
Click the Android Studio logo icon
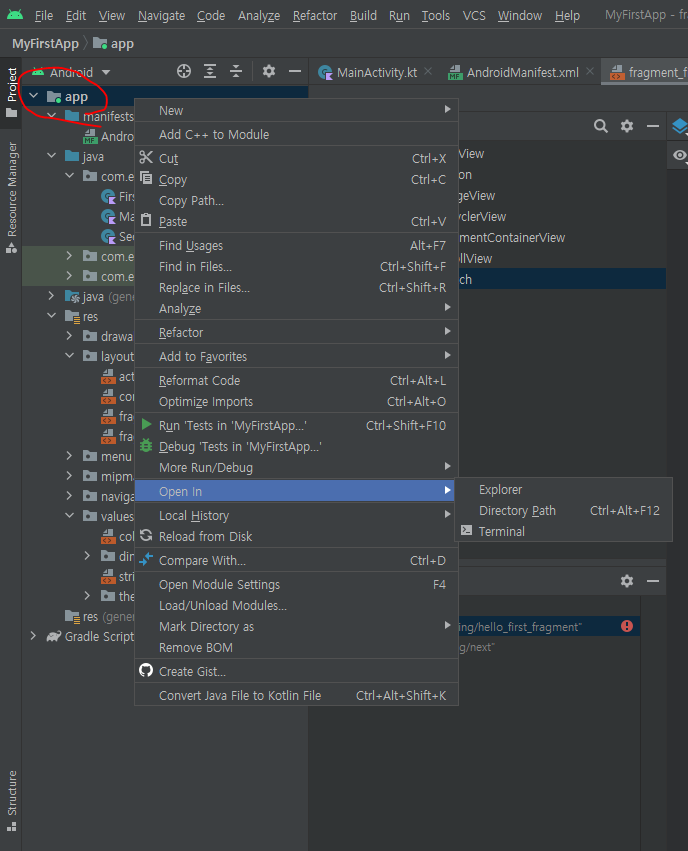[15, 15]
